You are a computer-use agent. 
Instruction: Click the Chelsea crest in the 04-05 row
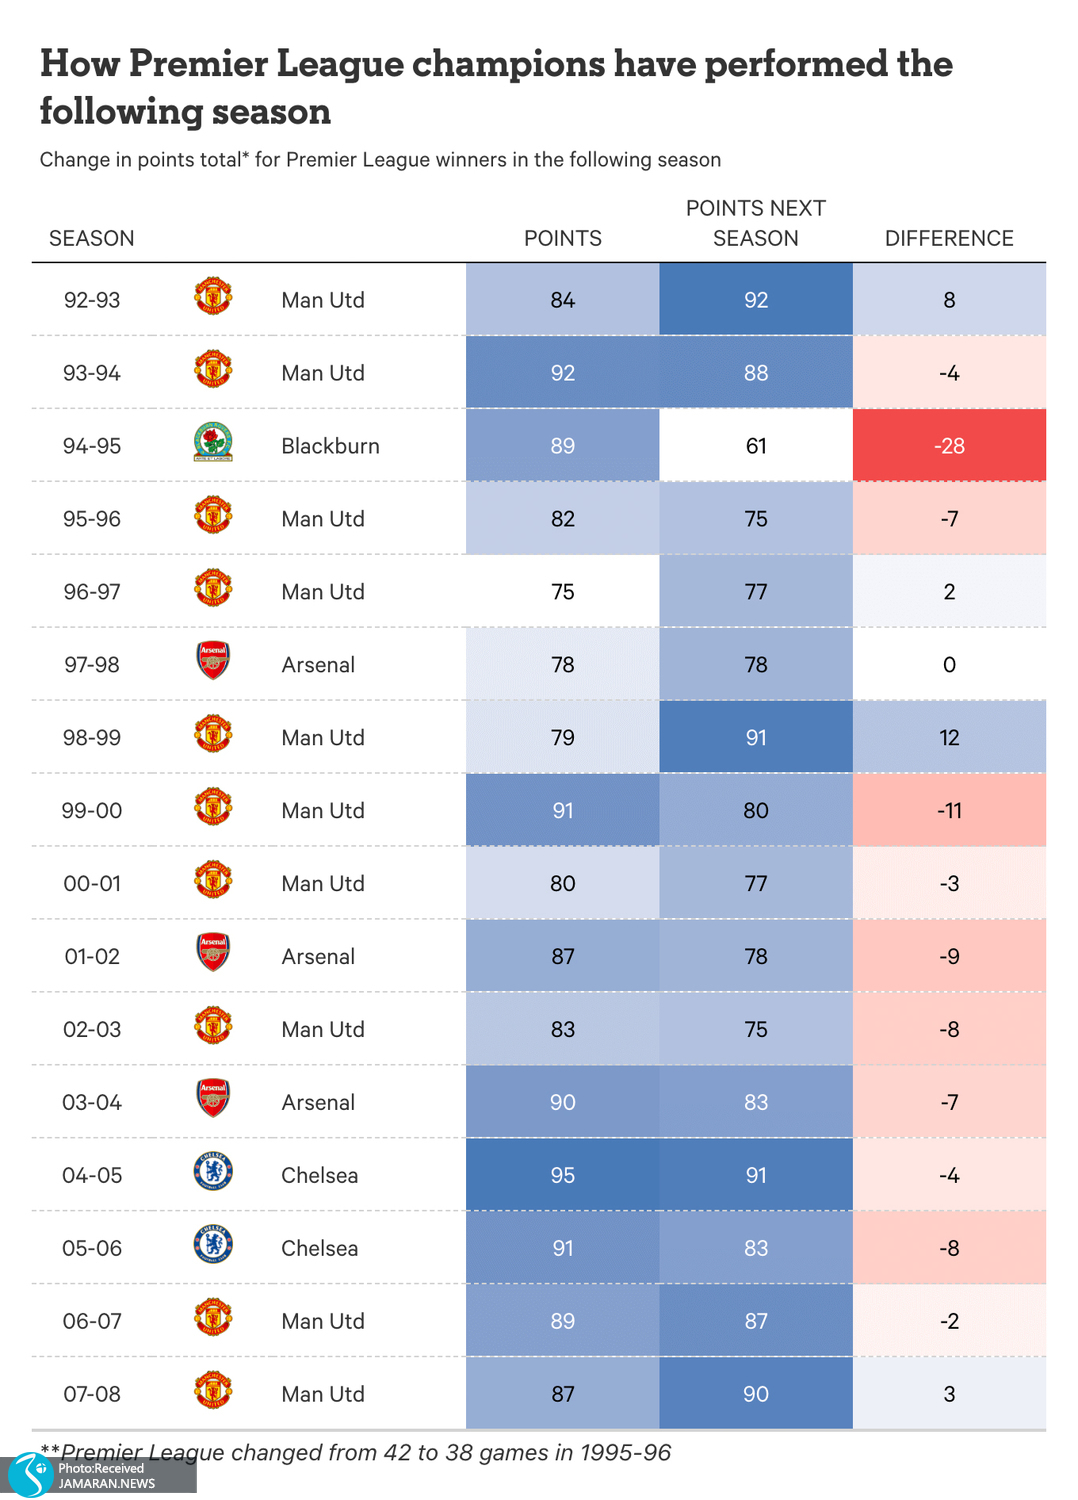tap(213, 1171)
